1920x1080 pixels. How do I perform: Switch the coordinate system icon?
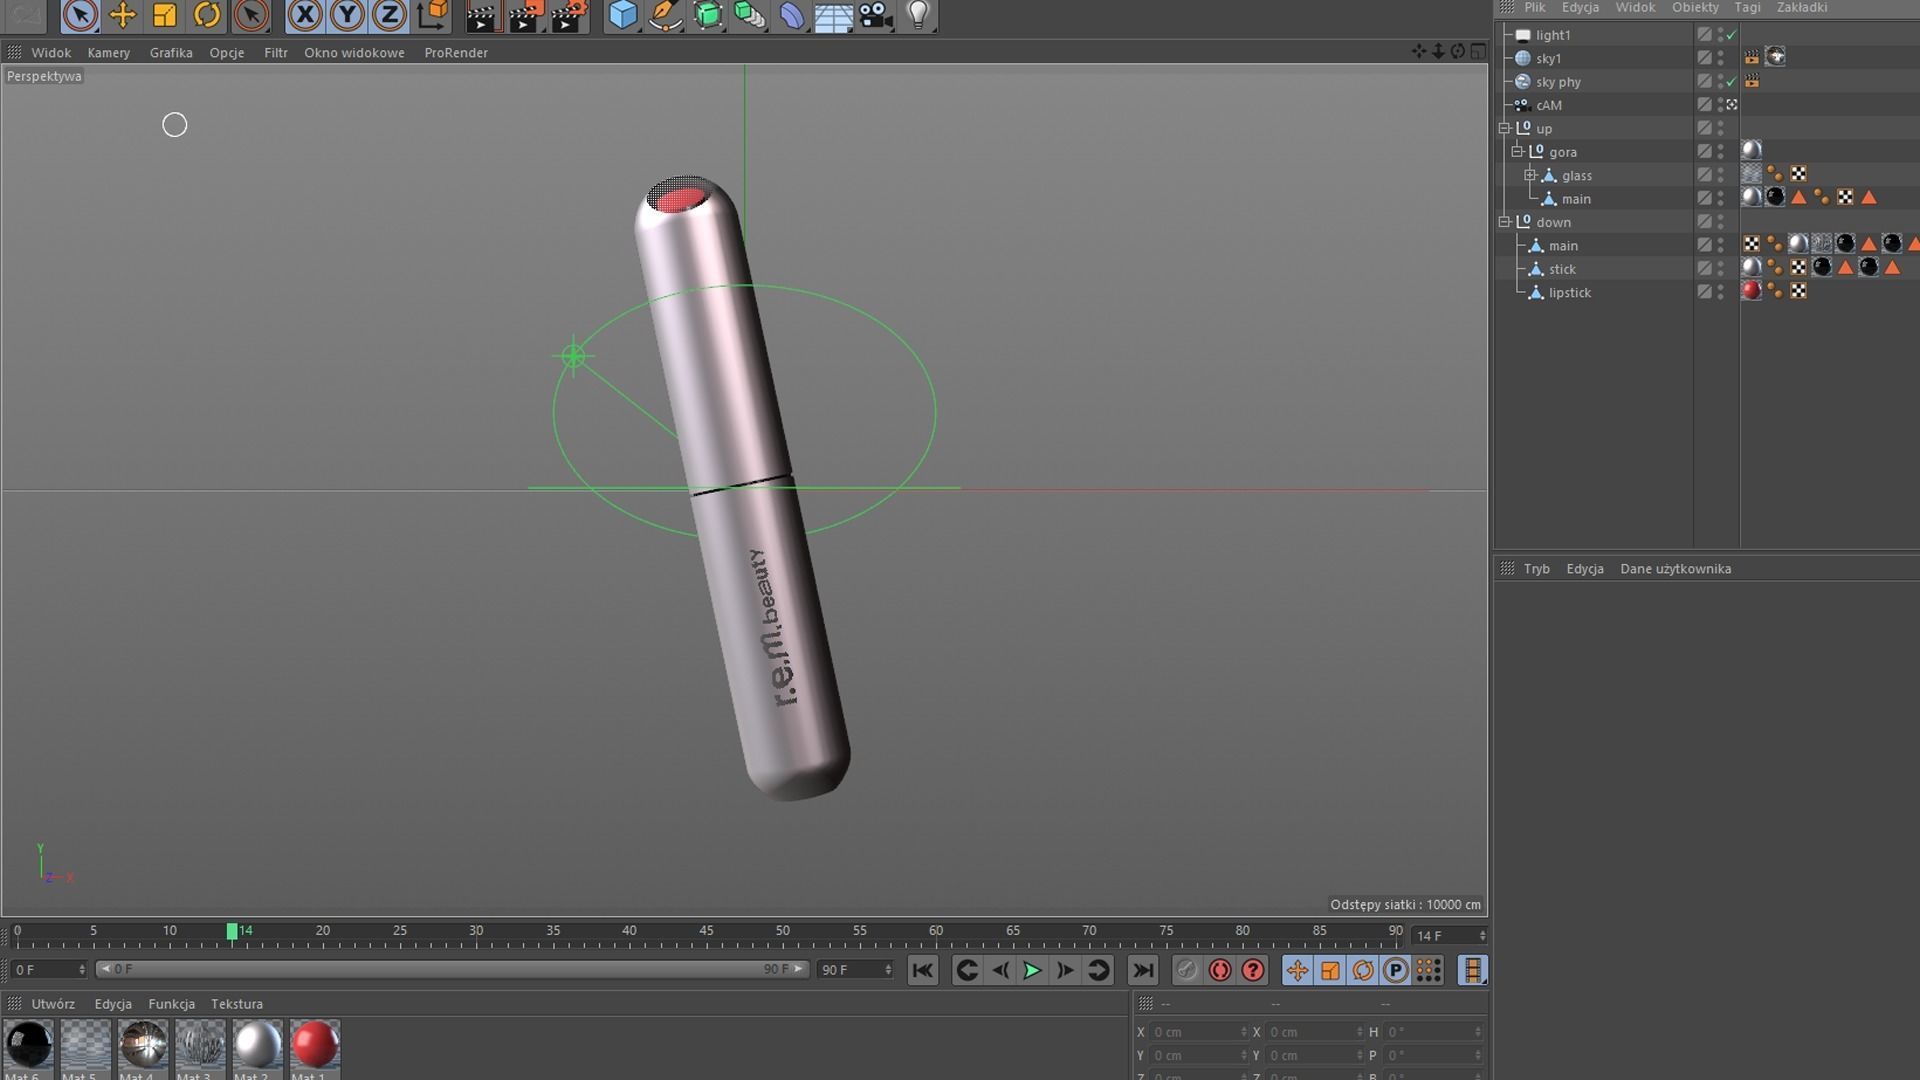pos(432,15)
